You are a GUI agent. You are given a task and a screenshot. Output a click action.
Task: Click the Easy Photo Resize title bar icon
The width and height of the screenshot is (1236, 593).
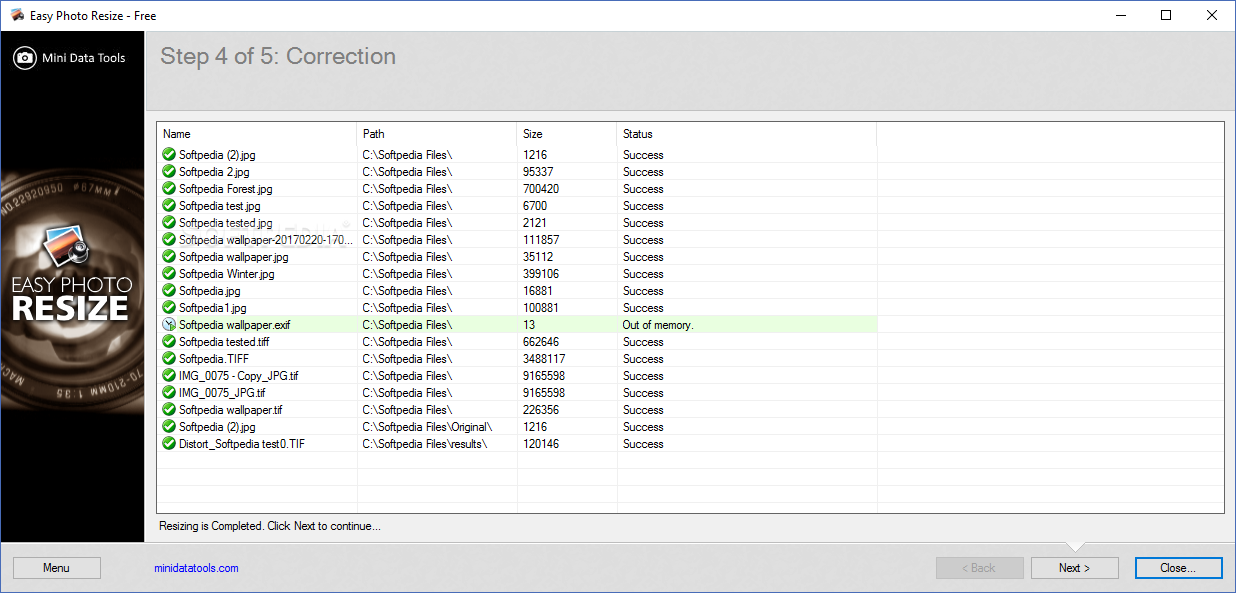tap(15, 16)
